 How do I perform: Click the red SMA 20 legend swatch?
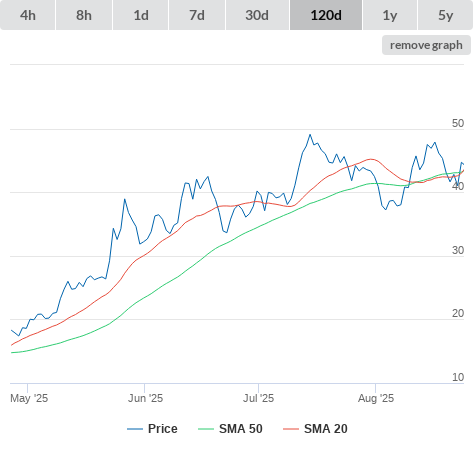click(x=291, y=429)
